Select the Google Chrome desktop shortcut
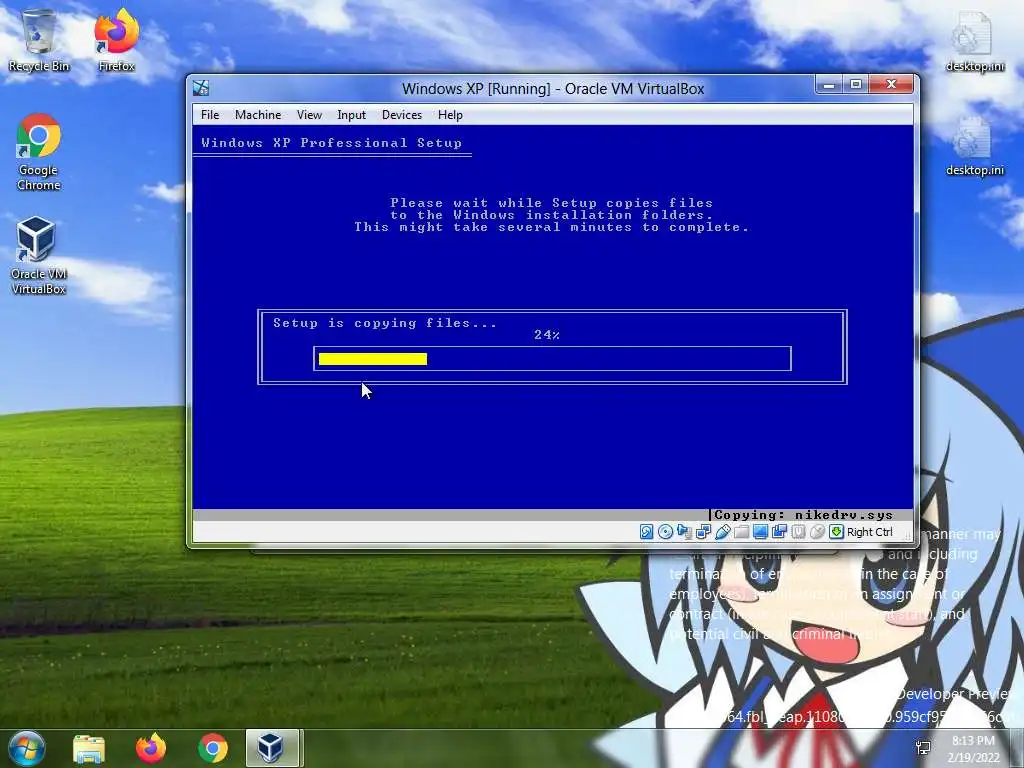 point(39,153)
